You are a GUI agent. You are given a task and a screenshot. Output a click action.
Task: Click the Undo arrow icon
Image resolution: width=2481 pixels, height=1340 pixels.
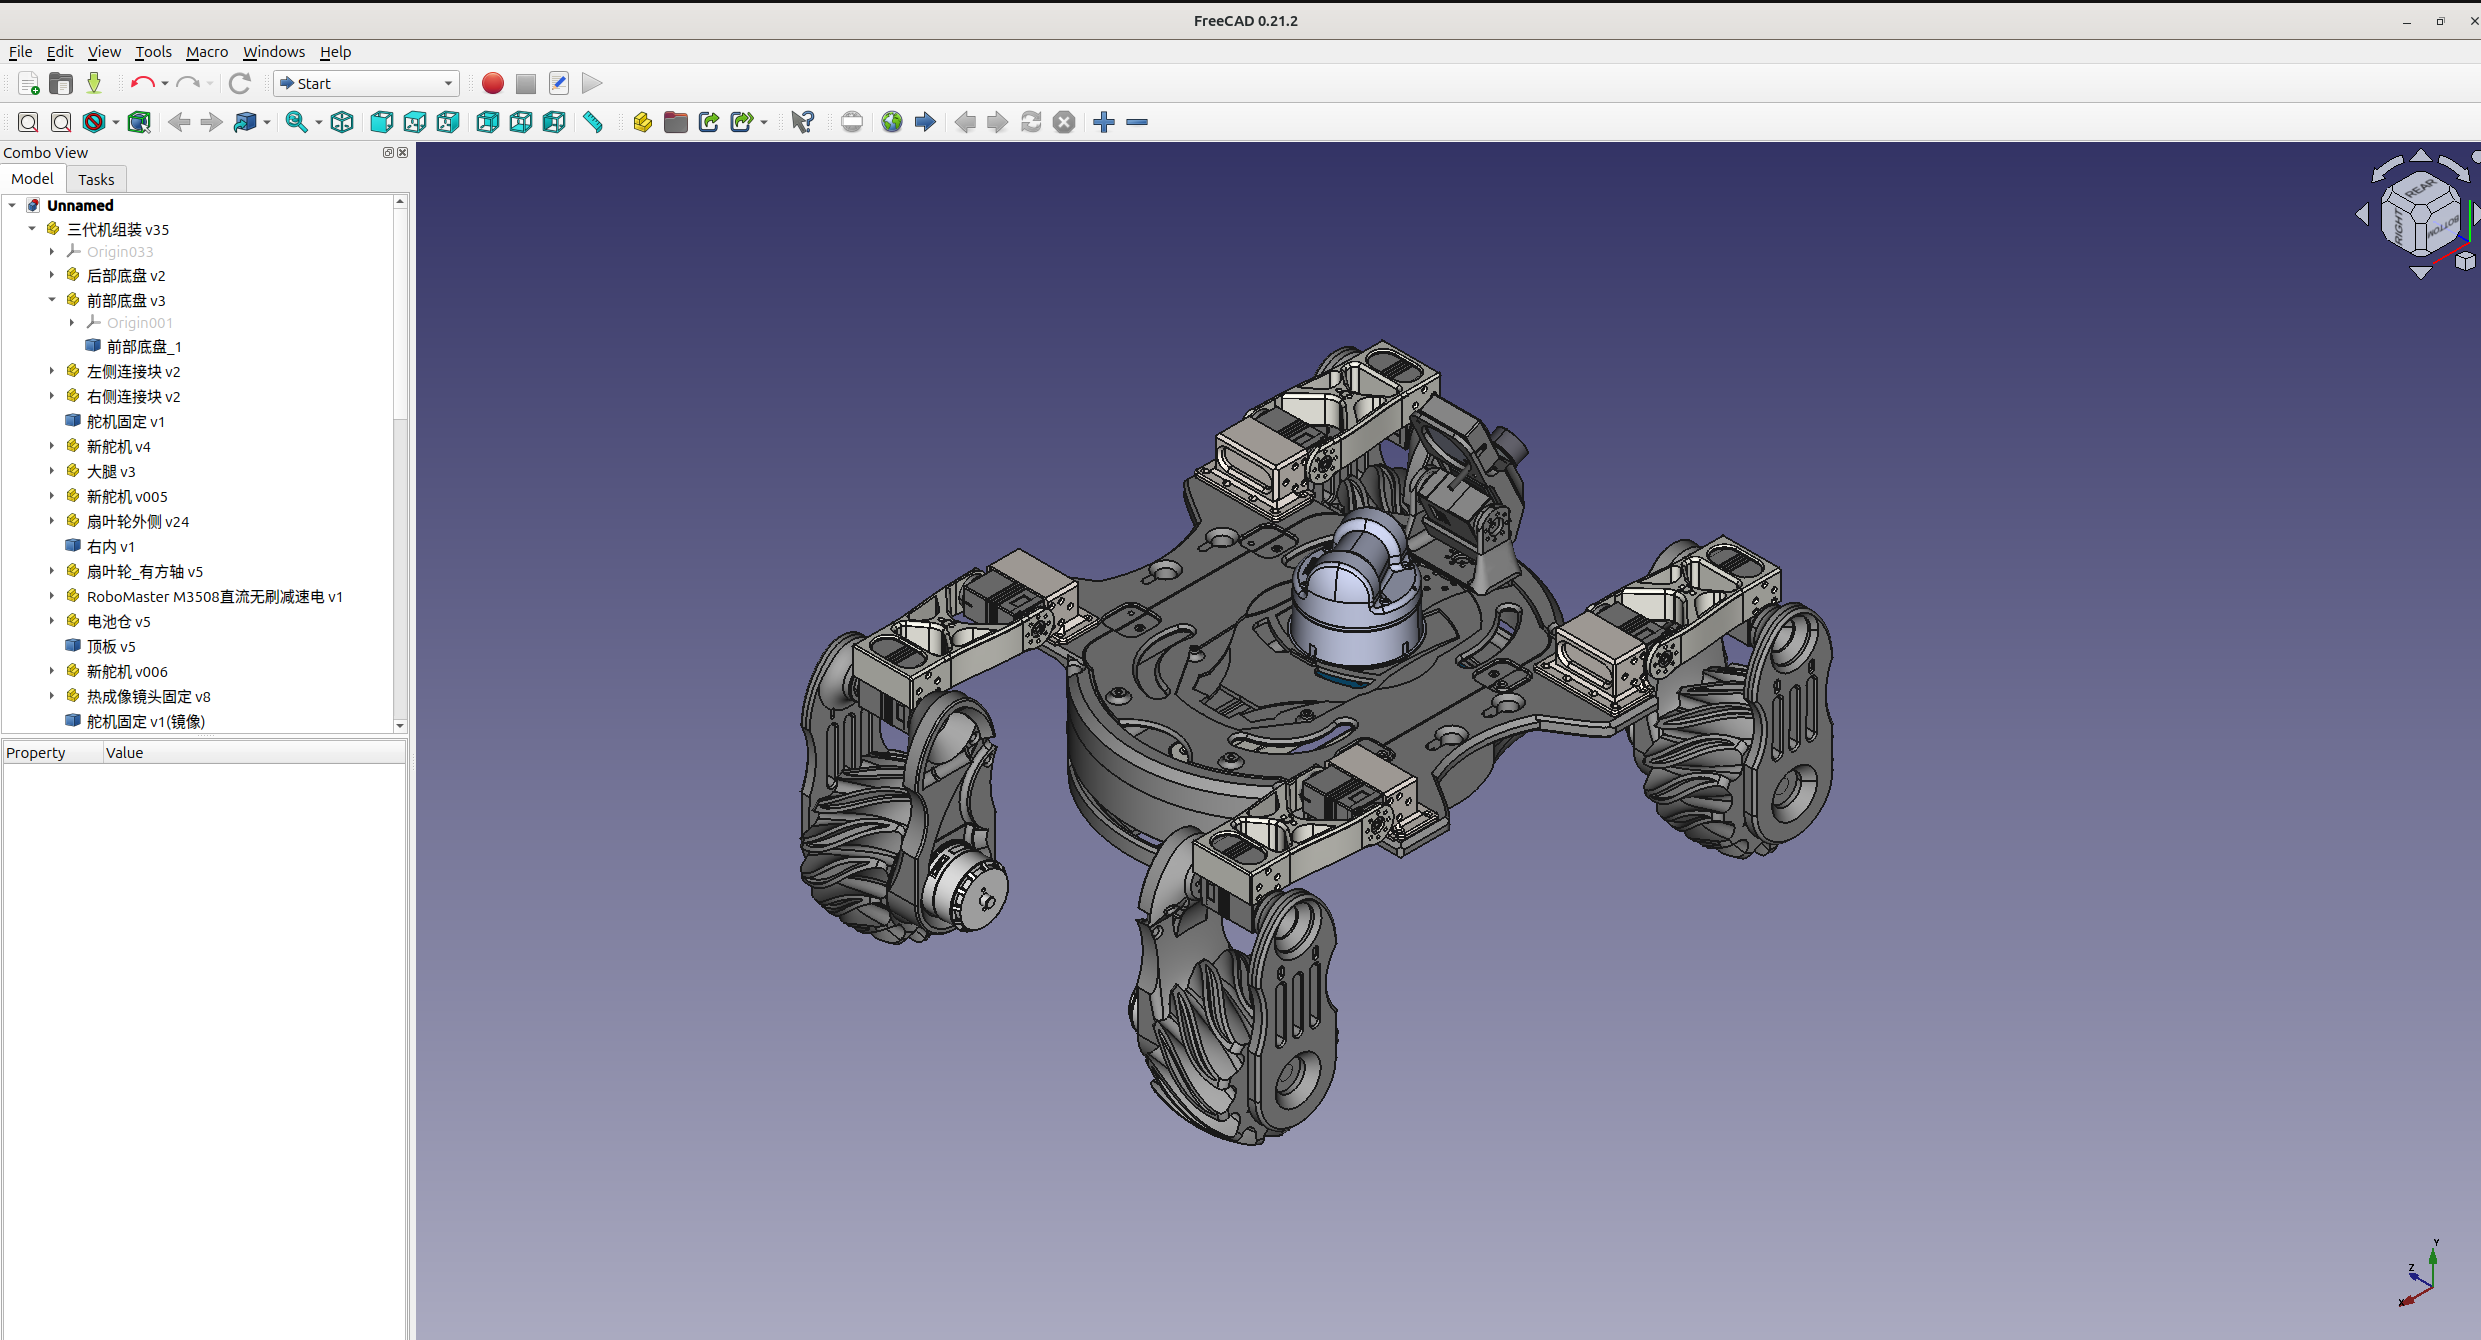click(142, 83)
